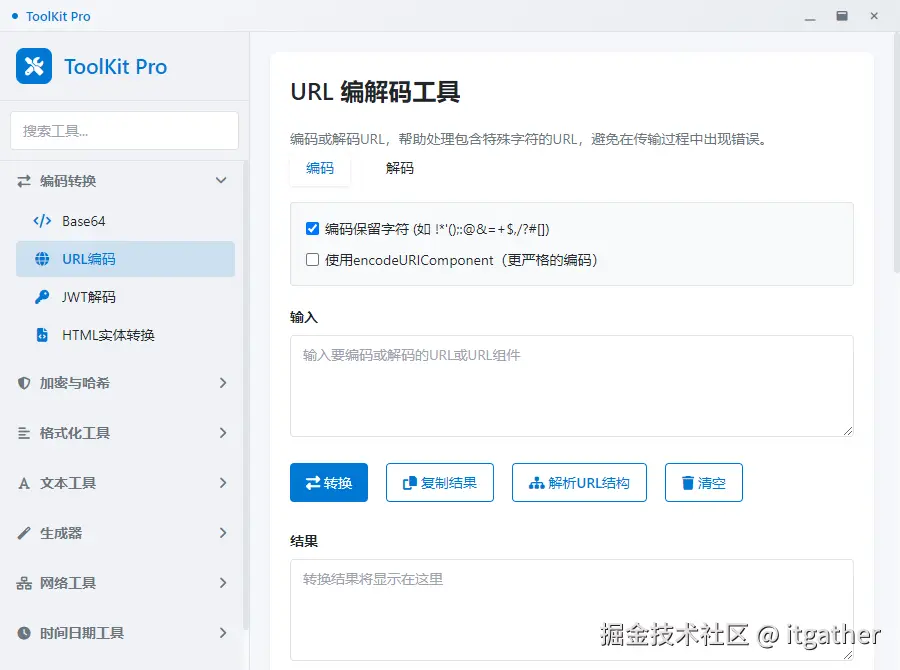Click the pencil icon beside 生成器
Image resolution: width=900 pixels, height=670 pixels.
coord(24,533)
